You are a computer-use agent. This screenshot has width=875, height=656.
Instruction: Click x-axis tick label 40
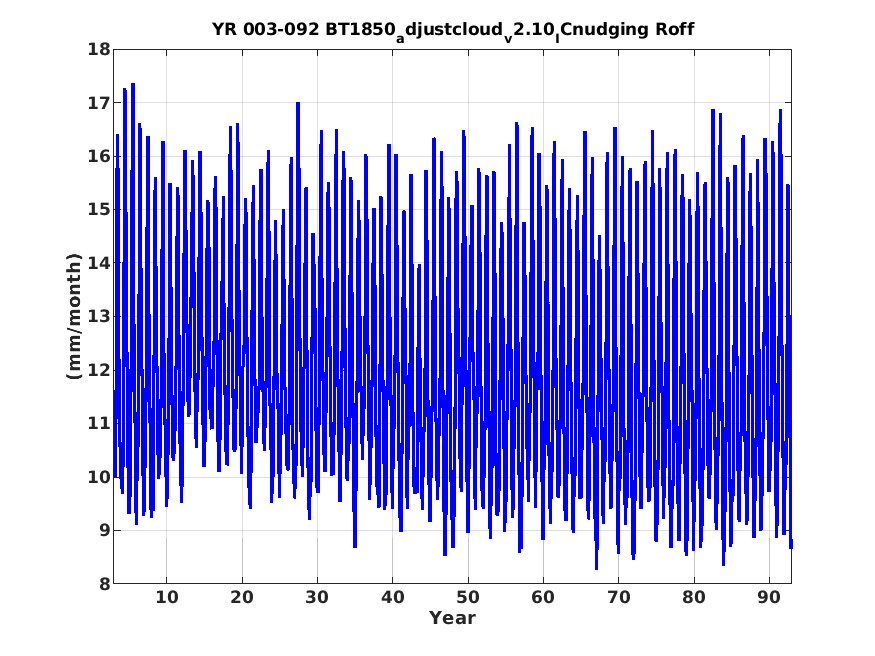[392, 597]
